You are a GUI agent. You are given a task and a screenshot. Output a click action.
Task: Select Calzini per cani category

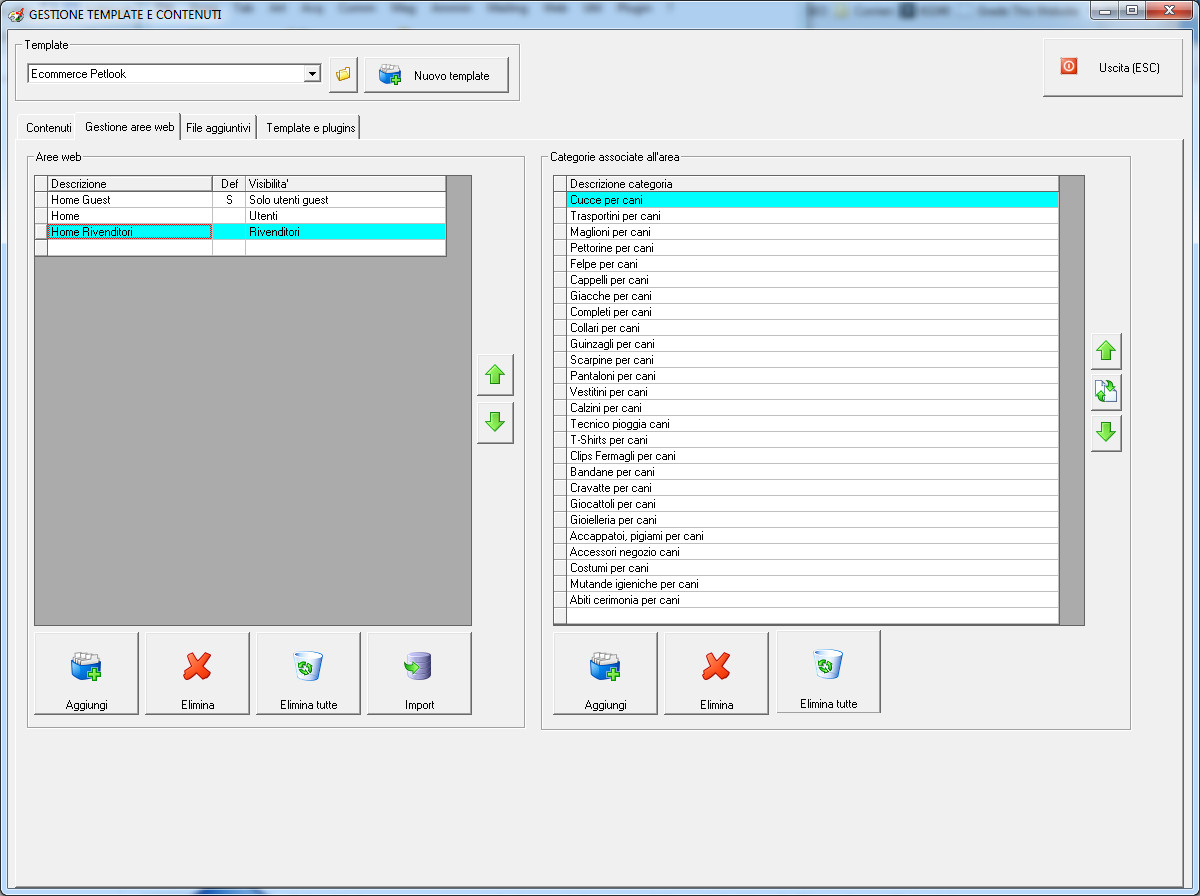[812, 408]
